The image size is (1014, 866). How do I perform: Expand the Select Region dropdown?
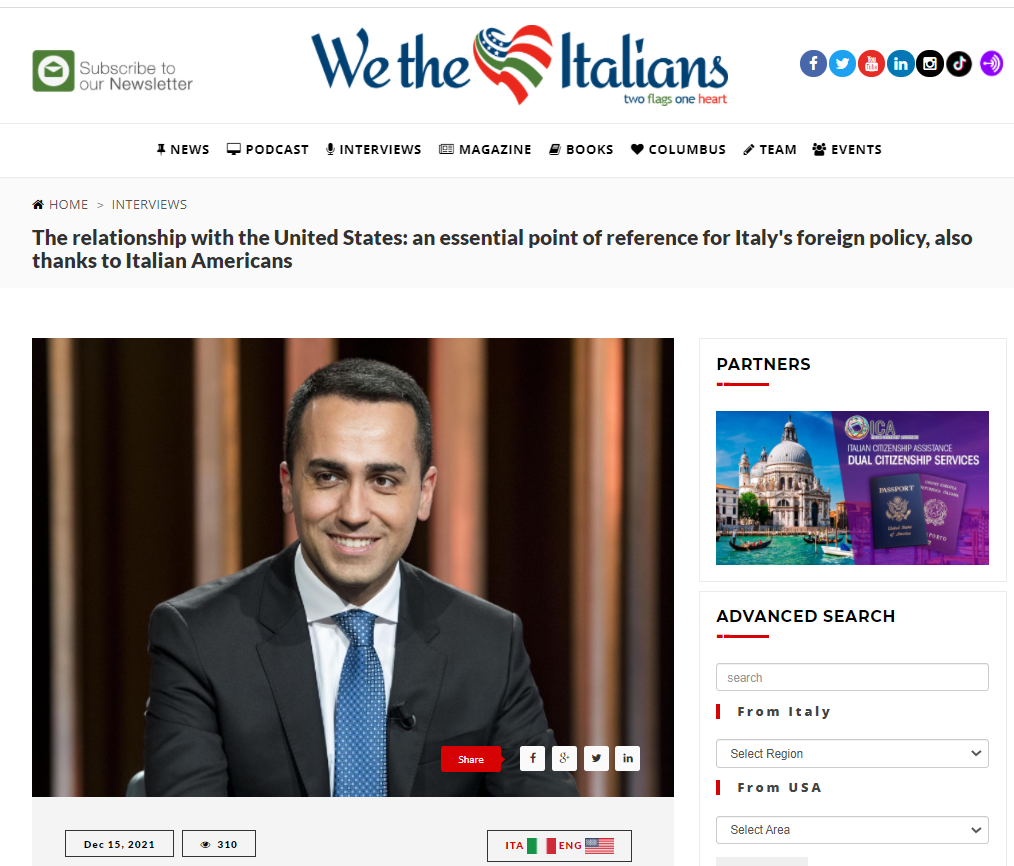(x=852, y=753)
